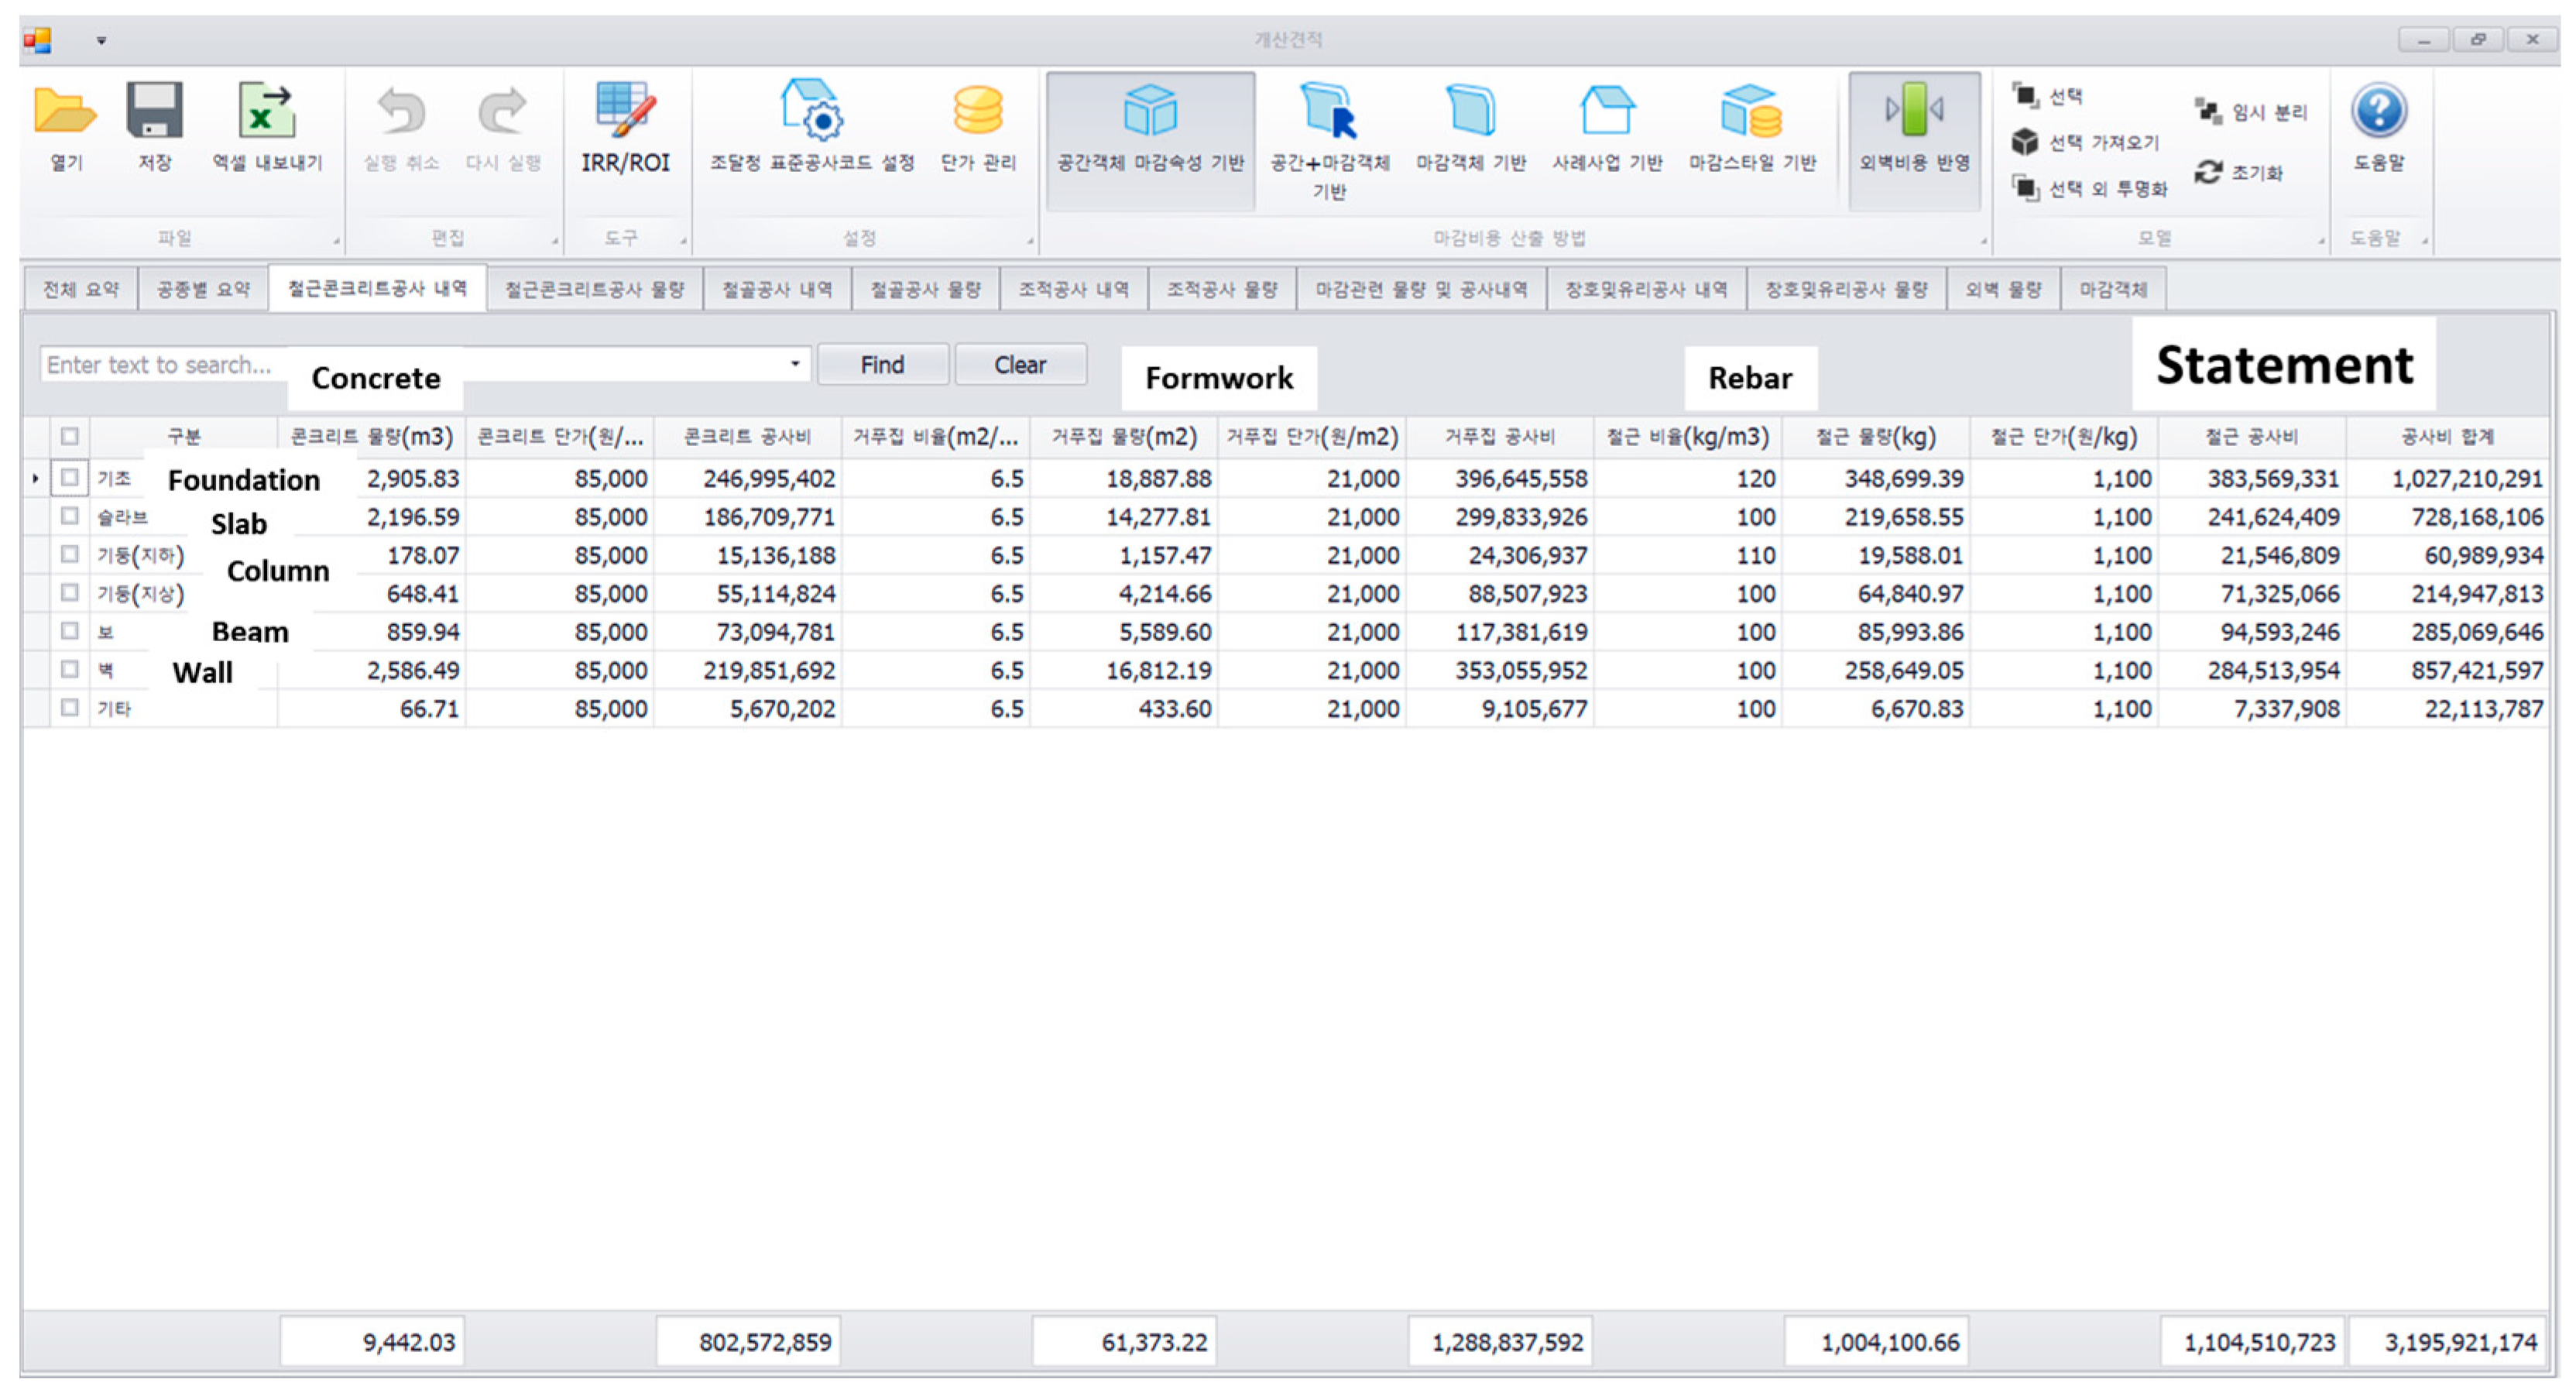Check the 슬라브 Slab row checkbox
This screenshot has width=2576, height=1400.
click(70, 516)
